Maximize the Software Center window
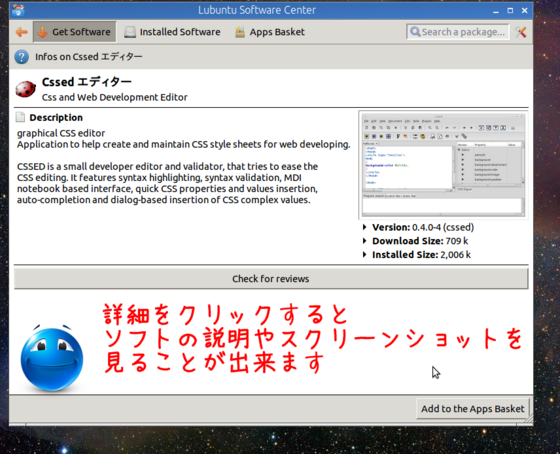Viewport: 560px width, 454px height. pyautogui.click(x=510, y=10)
